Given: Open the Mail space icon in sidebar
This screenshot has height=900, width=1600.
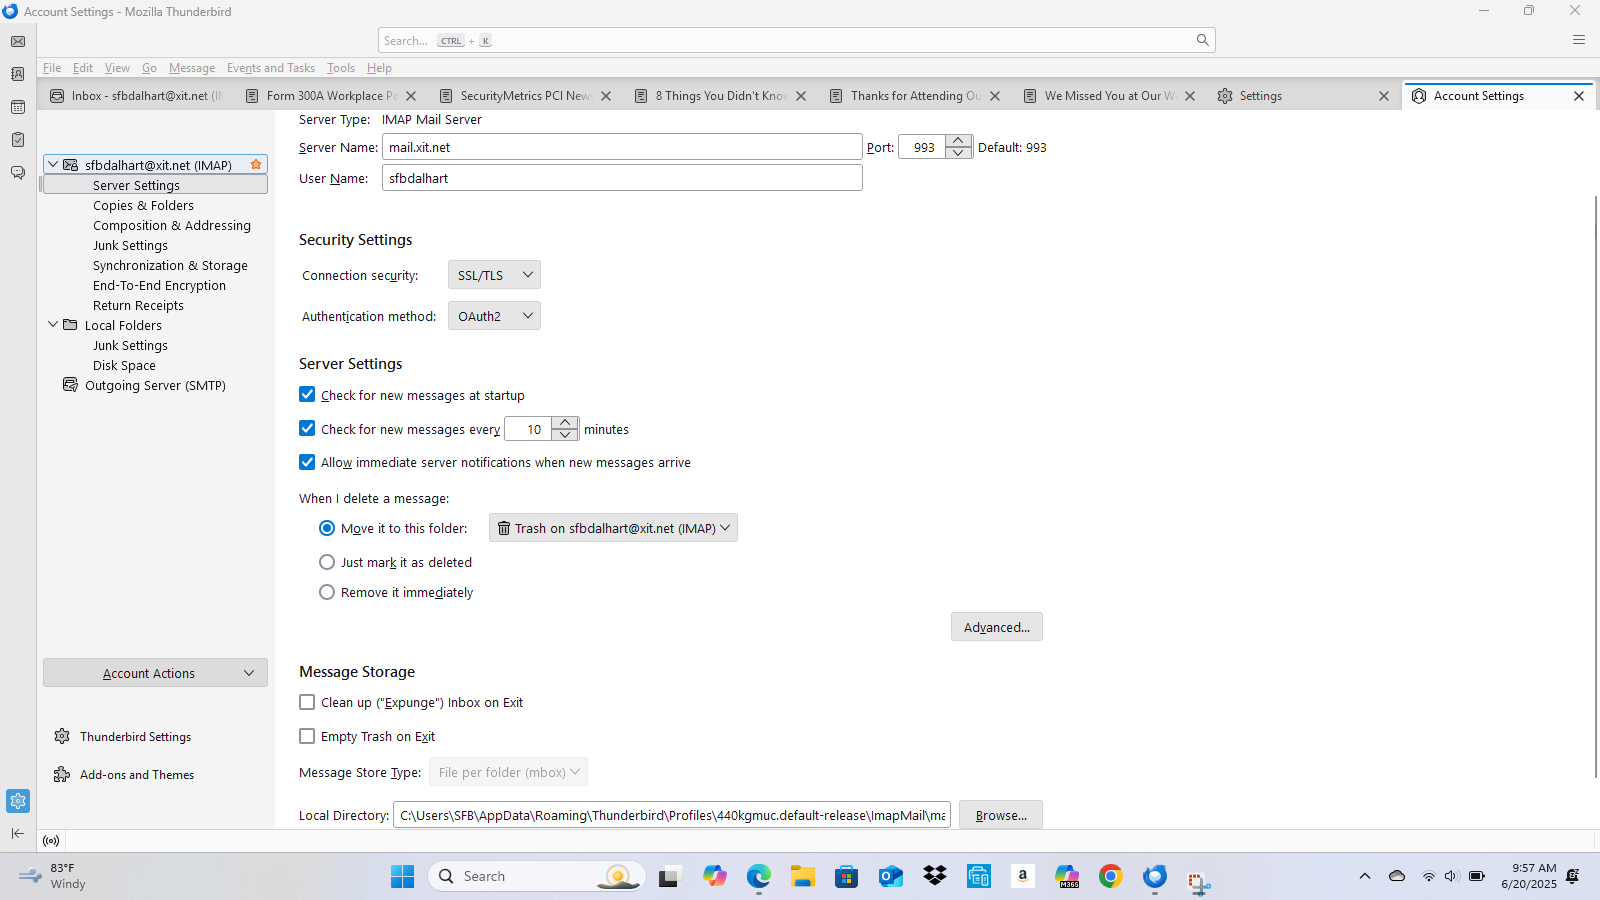Looking at the screenshot, I should 18,42.
